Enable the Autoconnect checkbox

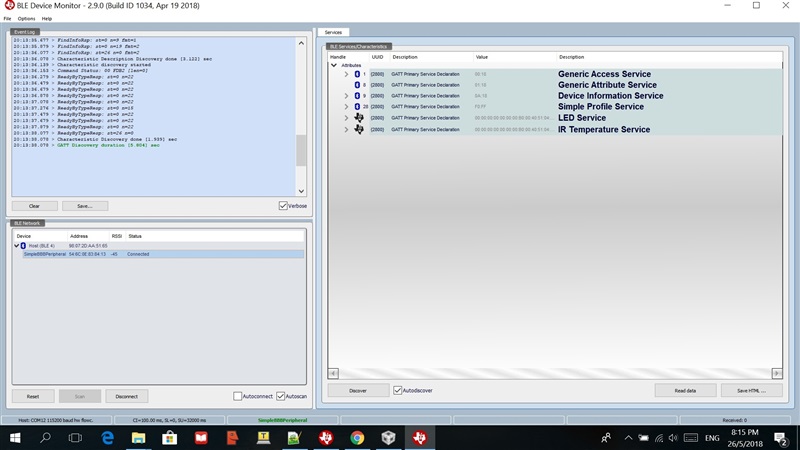(237, 396)
